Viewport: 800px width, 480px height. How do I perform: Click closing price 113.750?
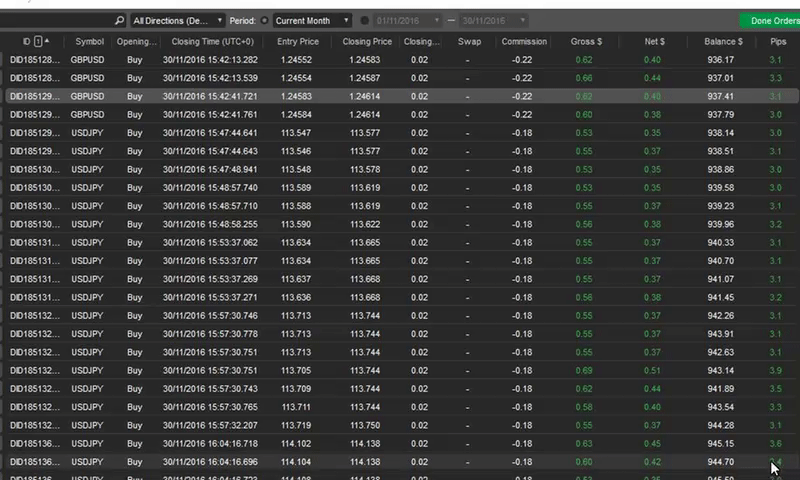(x=365, y=425)
